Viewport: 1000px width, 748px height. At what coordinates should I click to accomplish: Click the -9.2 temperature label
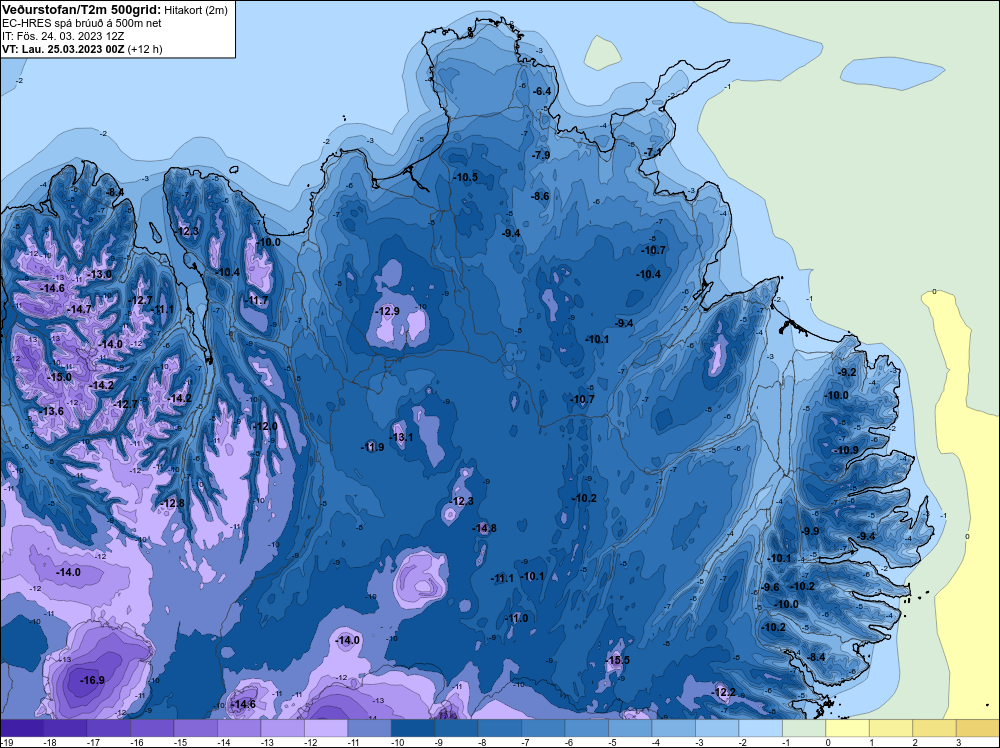[x=847, y=372]
